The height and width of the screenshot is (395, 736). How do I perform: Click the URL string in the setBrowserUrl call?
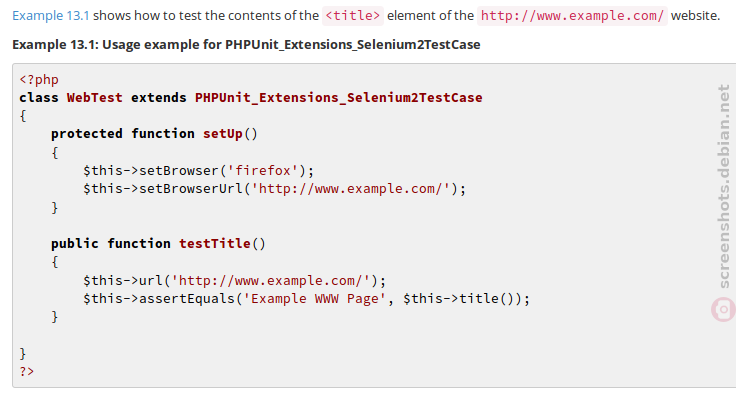coord(351,189)
